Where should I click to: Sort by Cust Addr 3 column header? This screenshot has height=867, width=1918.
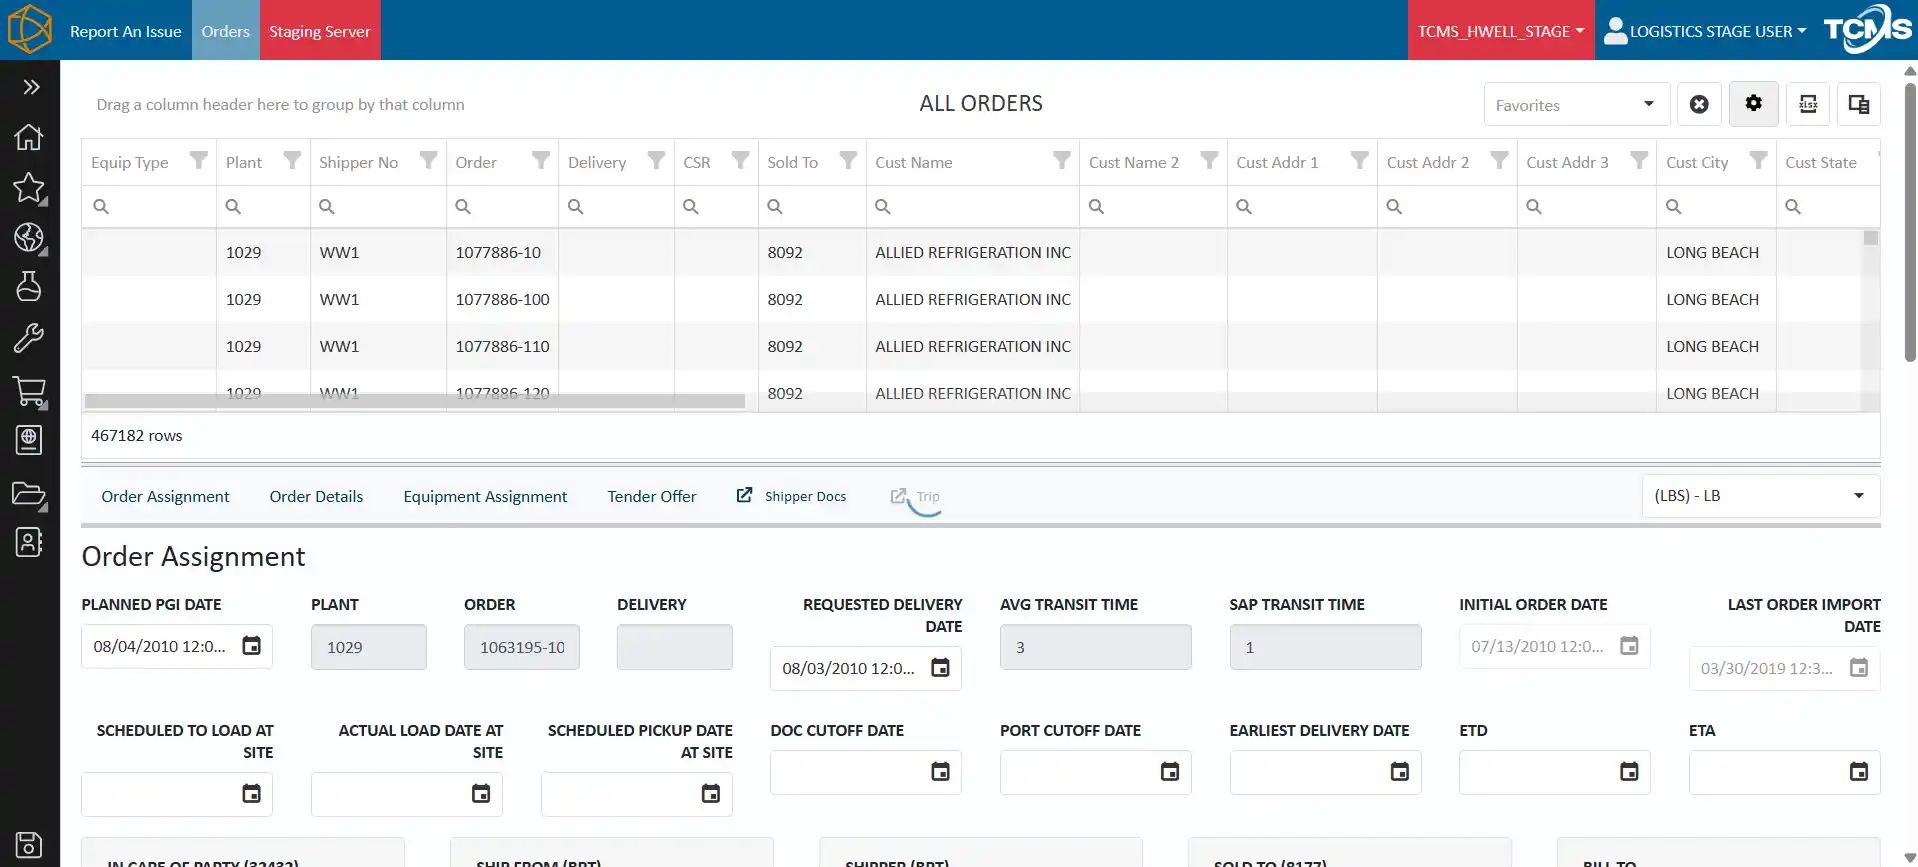pyautogui.click(x=1567, y=162)
